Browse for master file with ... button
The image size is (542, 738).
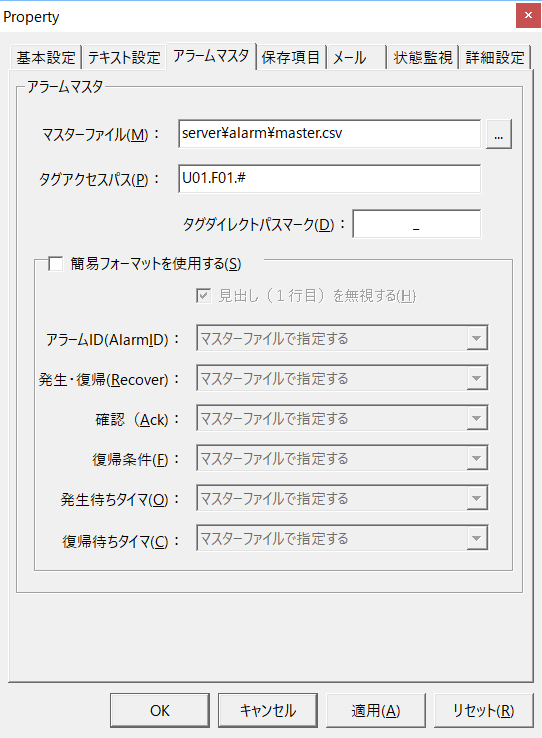tap(499, 134)
